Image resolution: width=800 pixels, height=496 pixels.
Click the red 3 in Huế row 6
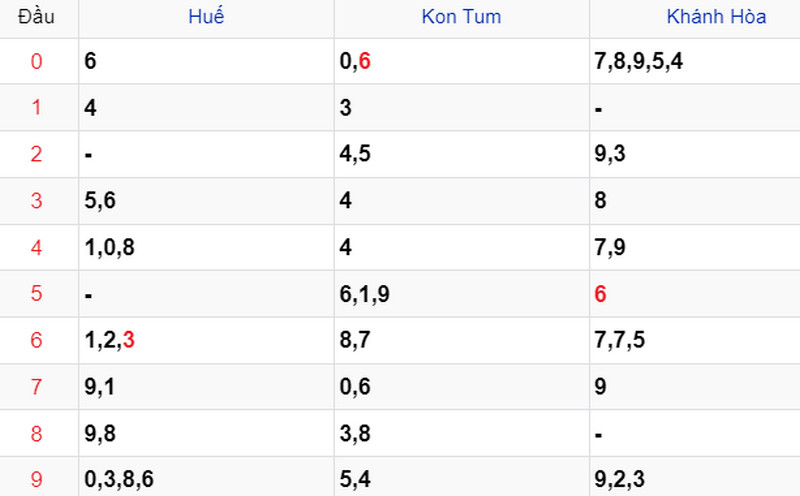pos(129,340)
